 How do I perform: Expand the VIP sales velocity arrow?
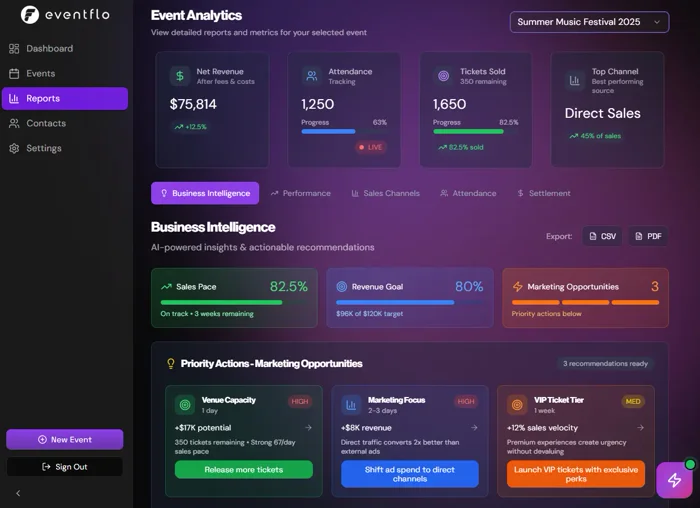coord(640,427)
